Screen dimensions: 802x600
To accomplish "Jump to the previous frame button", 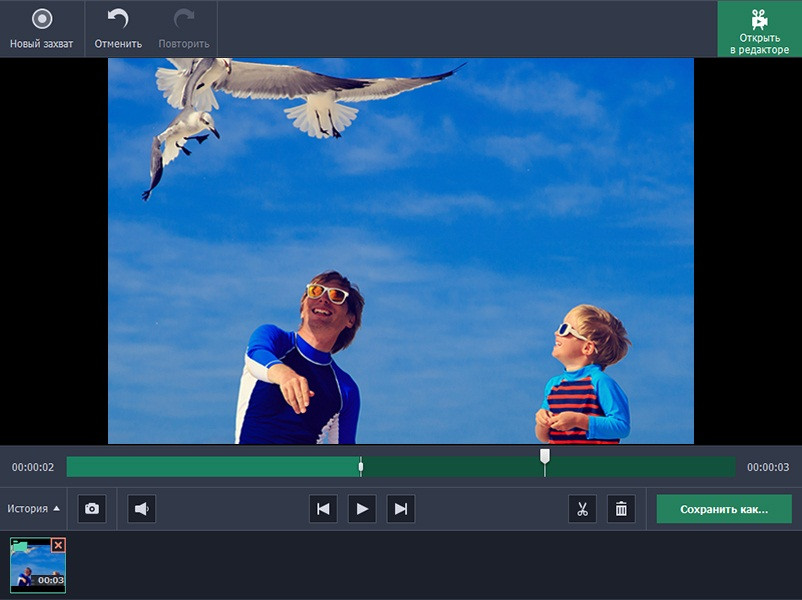I will [323, 509].
